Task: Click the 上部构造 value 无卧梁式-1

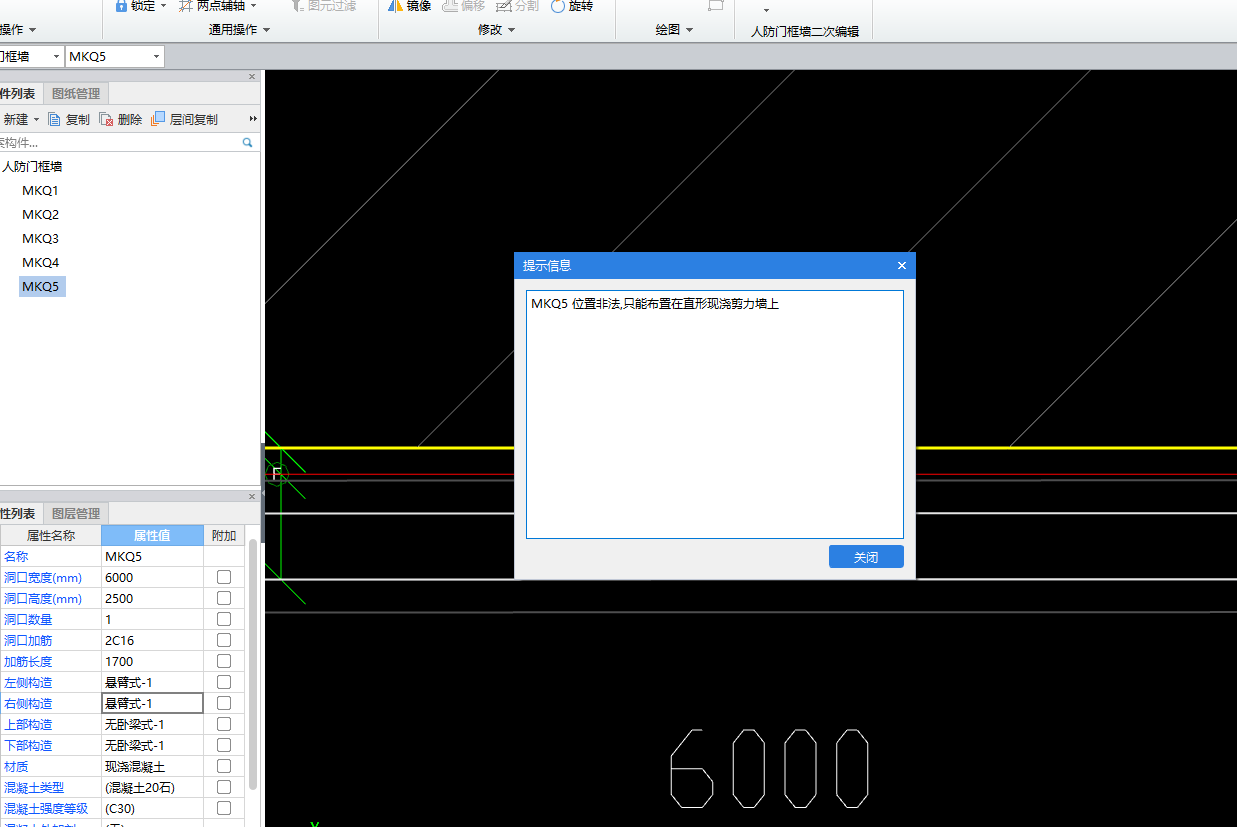Action: (153, 724)
